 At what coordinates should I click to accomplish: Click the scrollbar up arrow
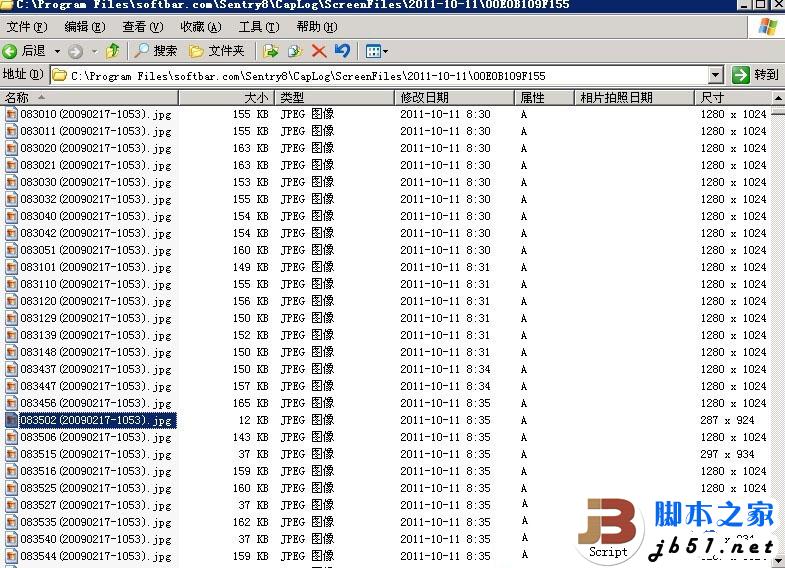point(778,98)
